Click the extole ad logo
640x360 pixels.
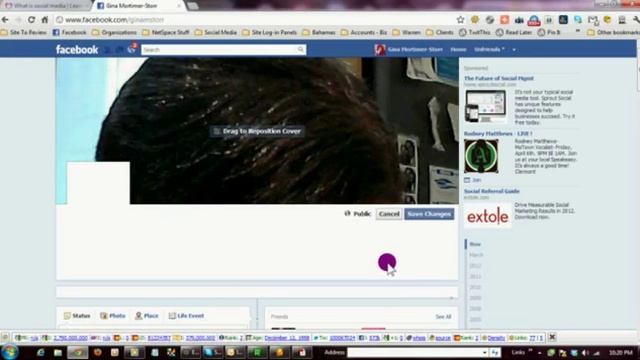click(x=488, y=216)
